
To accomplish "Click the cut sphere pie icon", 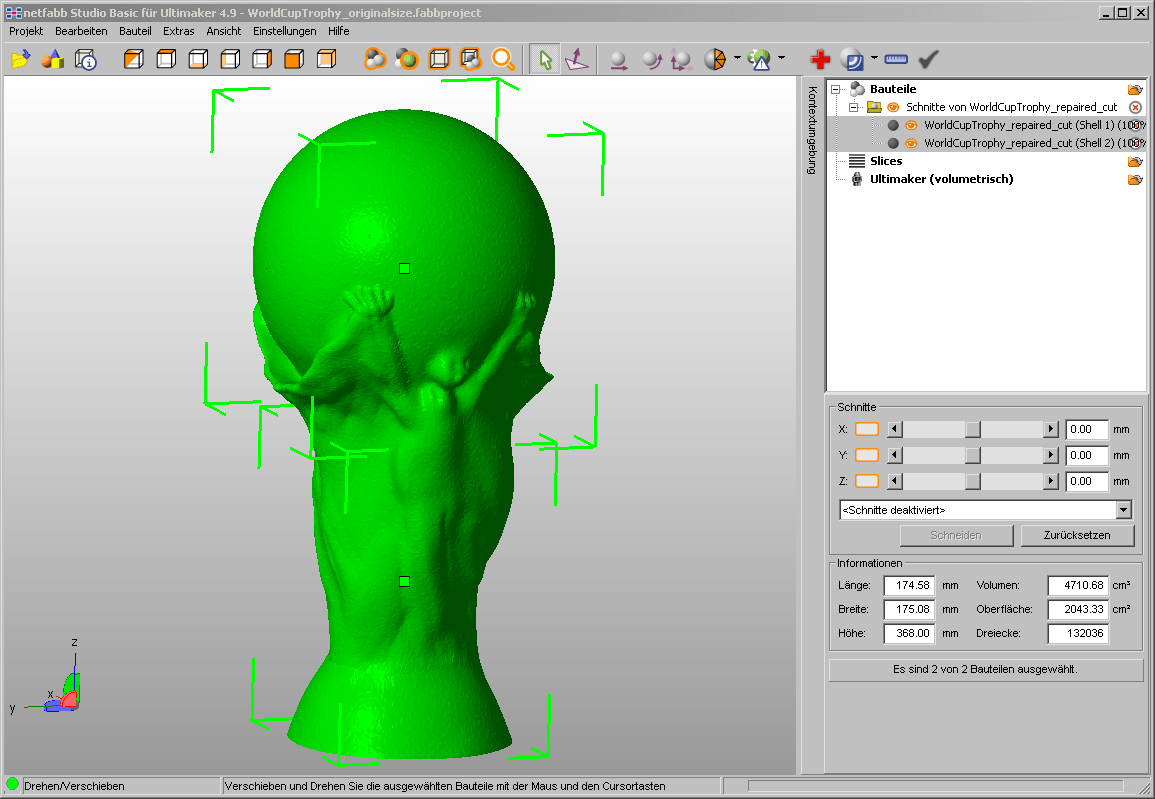I will coord(715,59).
